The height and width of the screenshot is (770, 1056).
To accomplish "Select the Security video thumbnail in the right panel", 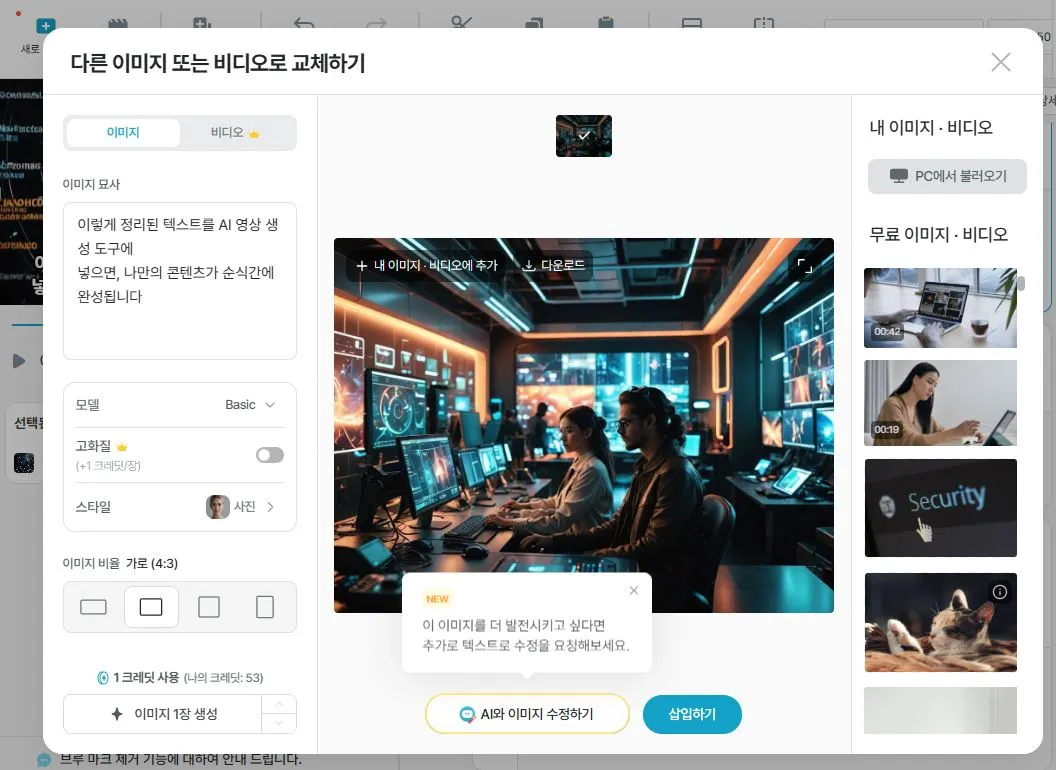I will tap(940, 507).
